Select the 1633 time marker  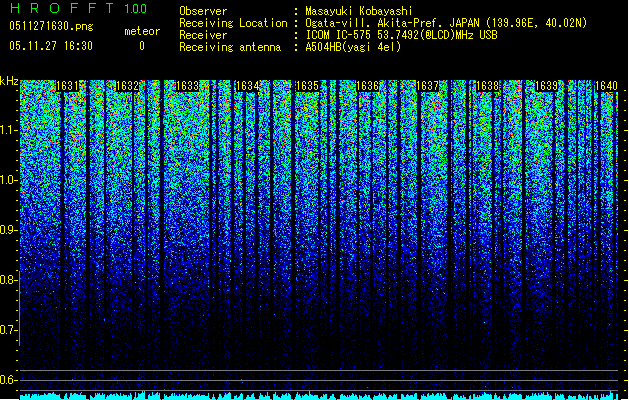[187, 86]
